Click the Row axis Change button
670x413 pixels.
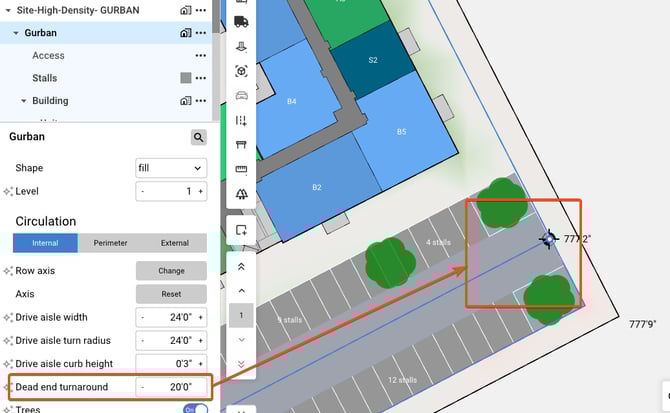pyautogui.click(x=171, y=271)
